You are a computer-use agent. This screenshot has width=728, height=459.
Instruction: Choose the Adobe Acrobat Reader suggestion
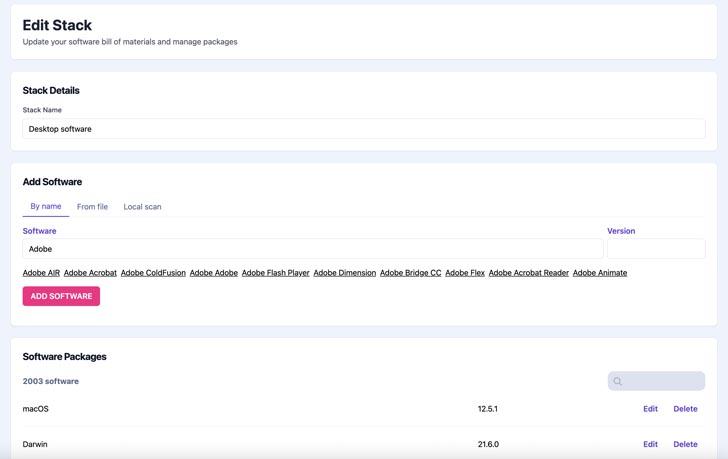click(x=528, y=273)
